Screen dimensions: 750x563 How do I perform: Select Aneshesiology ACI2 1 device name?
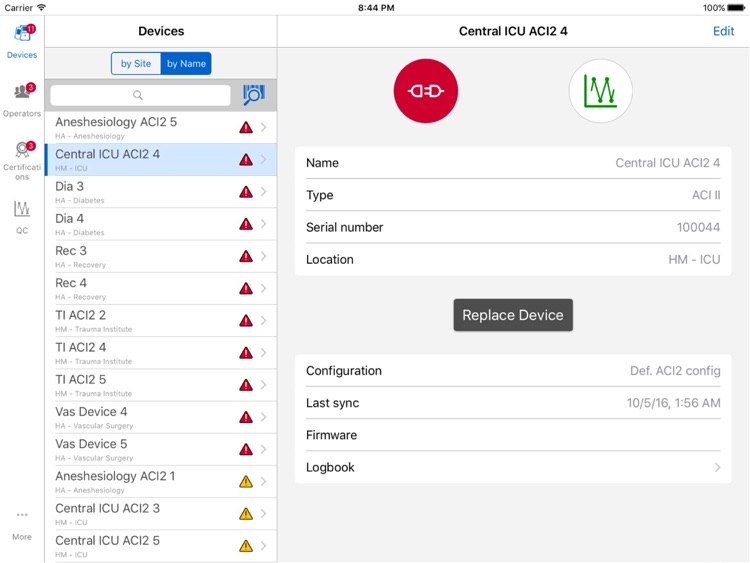click(x=115, y=476)
